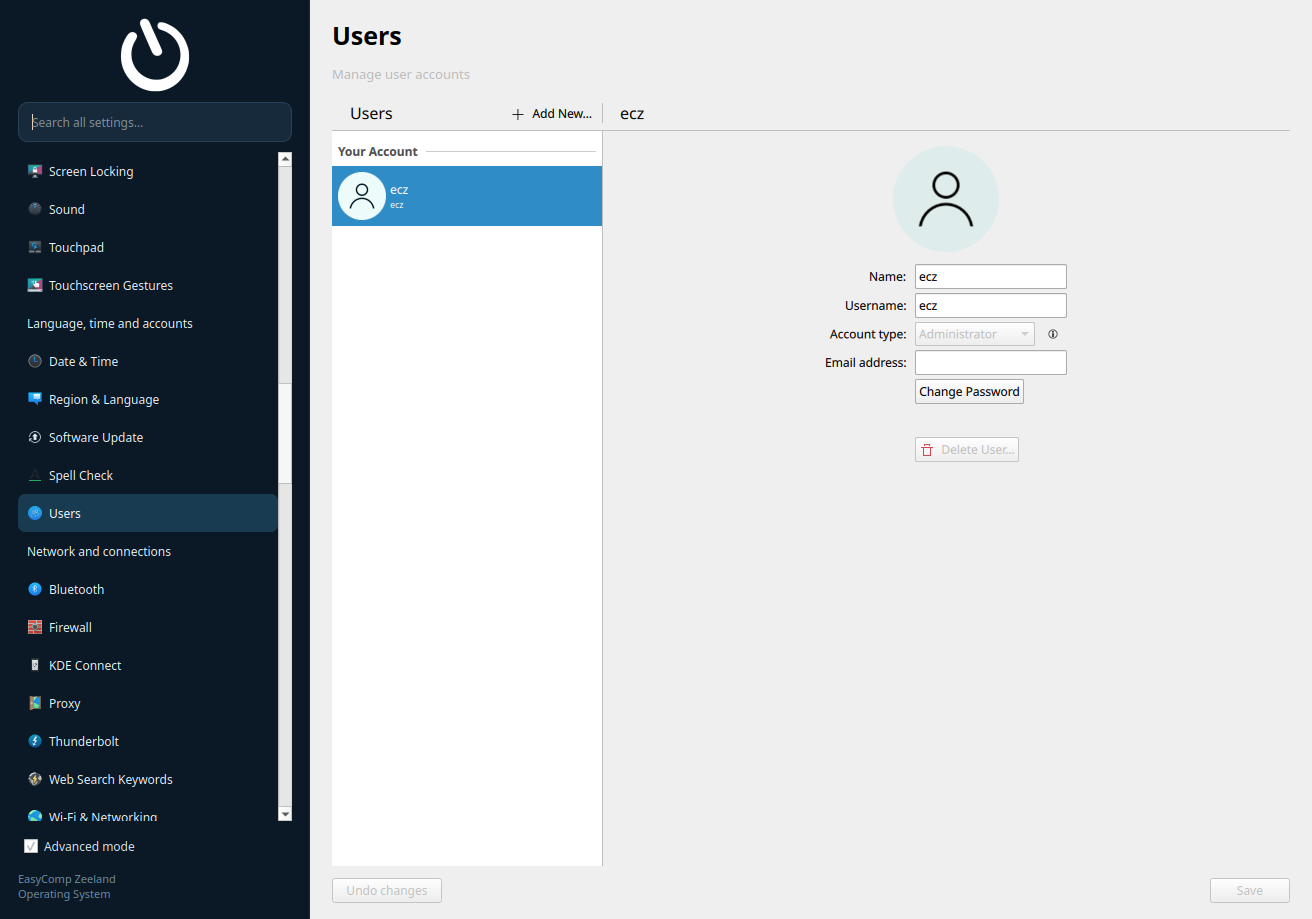The image size is (1312, 919).
Task: Click the Delete User button
Action: (x=967, y=449)
